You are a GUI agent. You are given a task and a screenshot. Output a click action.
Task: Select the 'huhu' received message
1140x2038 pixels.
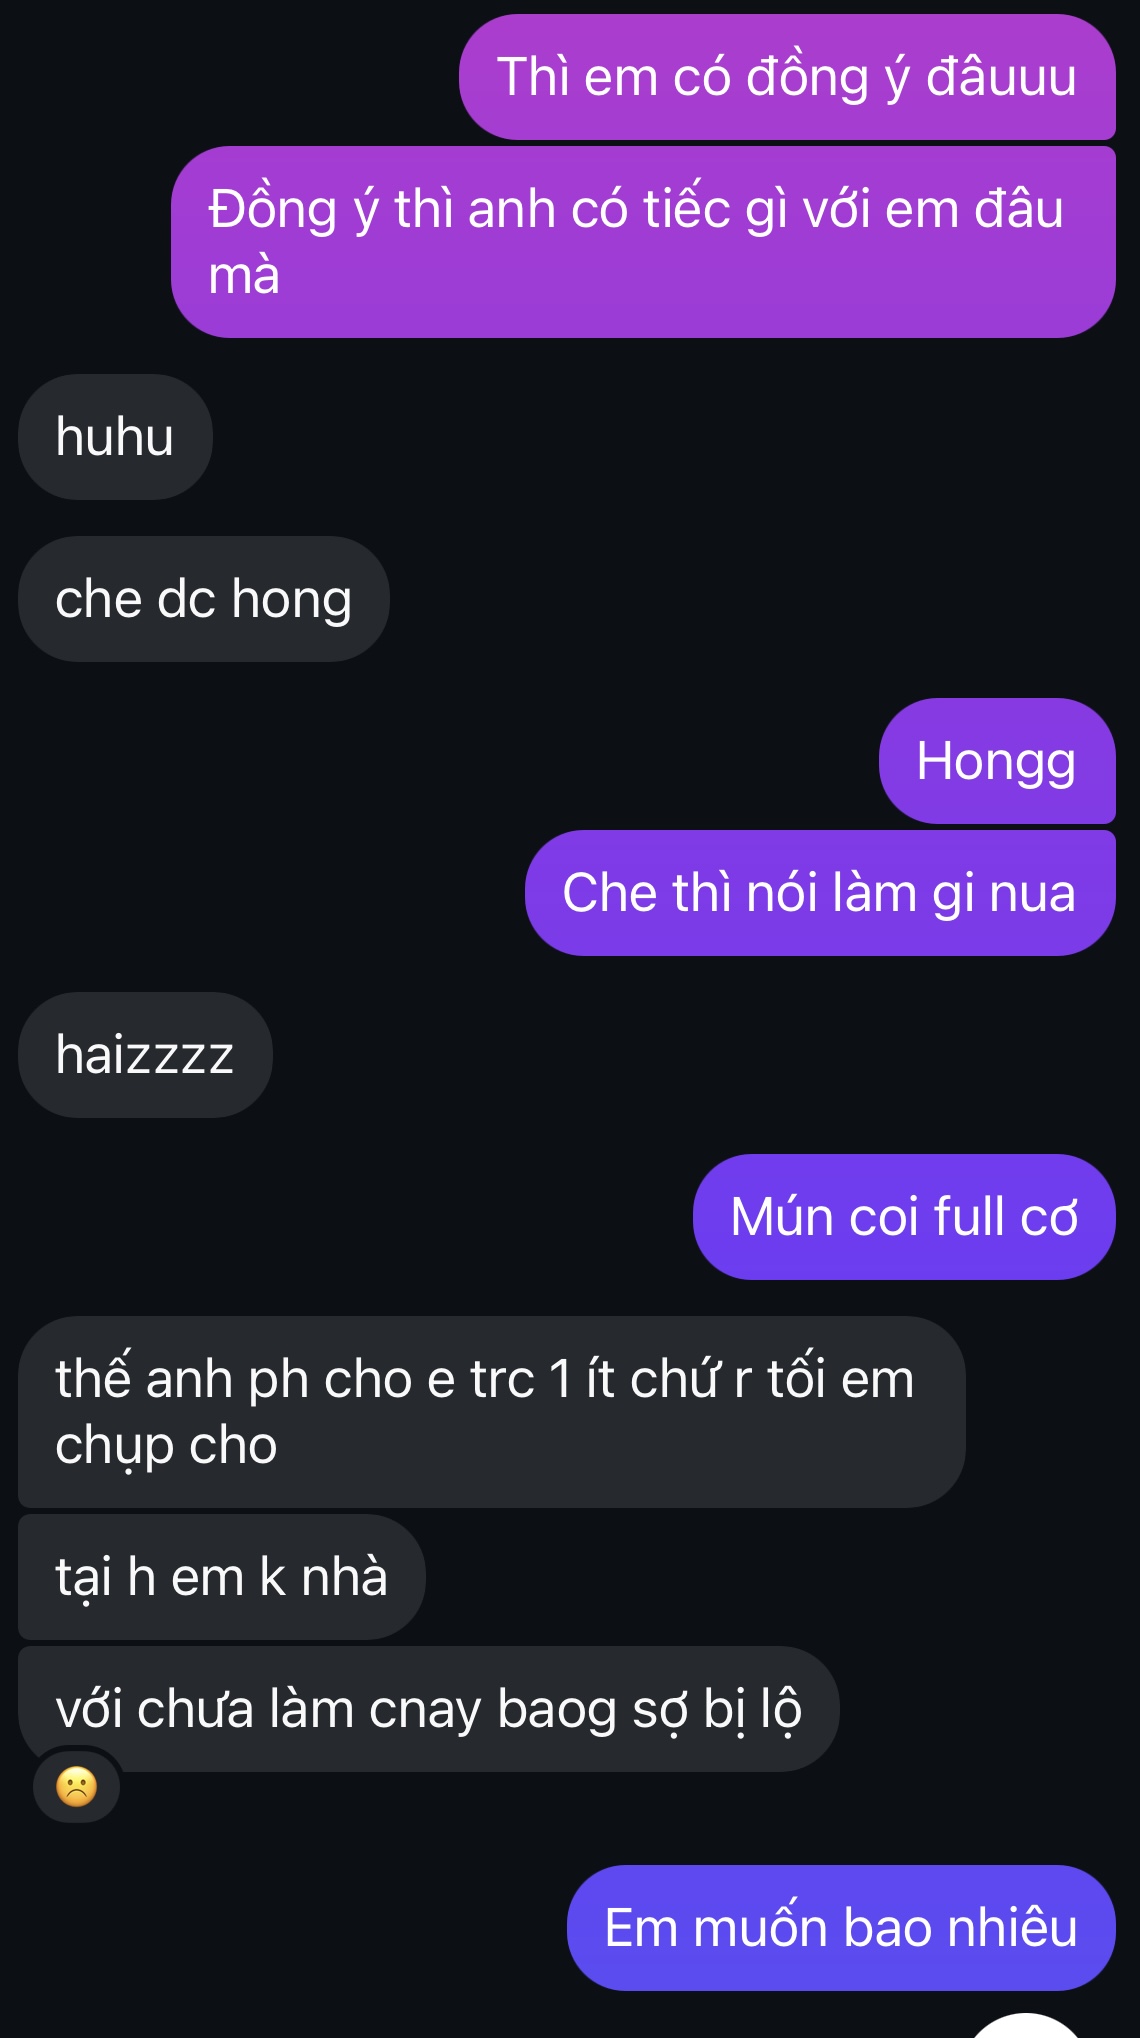(115, 437)
